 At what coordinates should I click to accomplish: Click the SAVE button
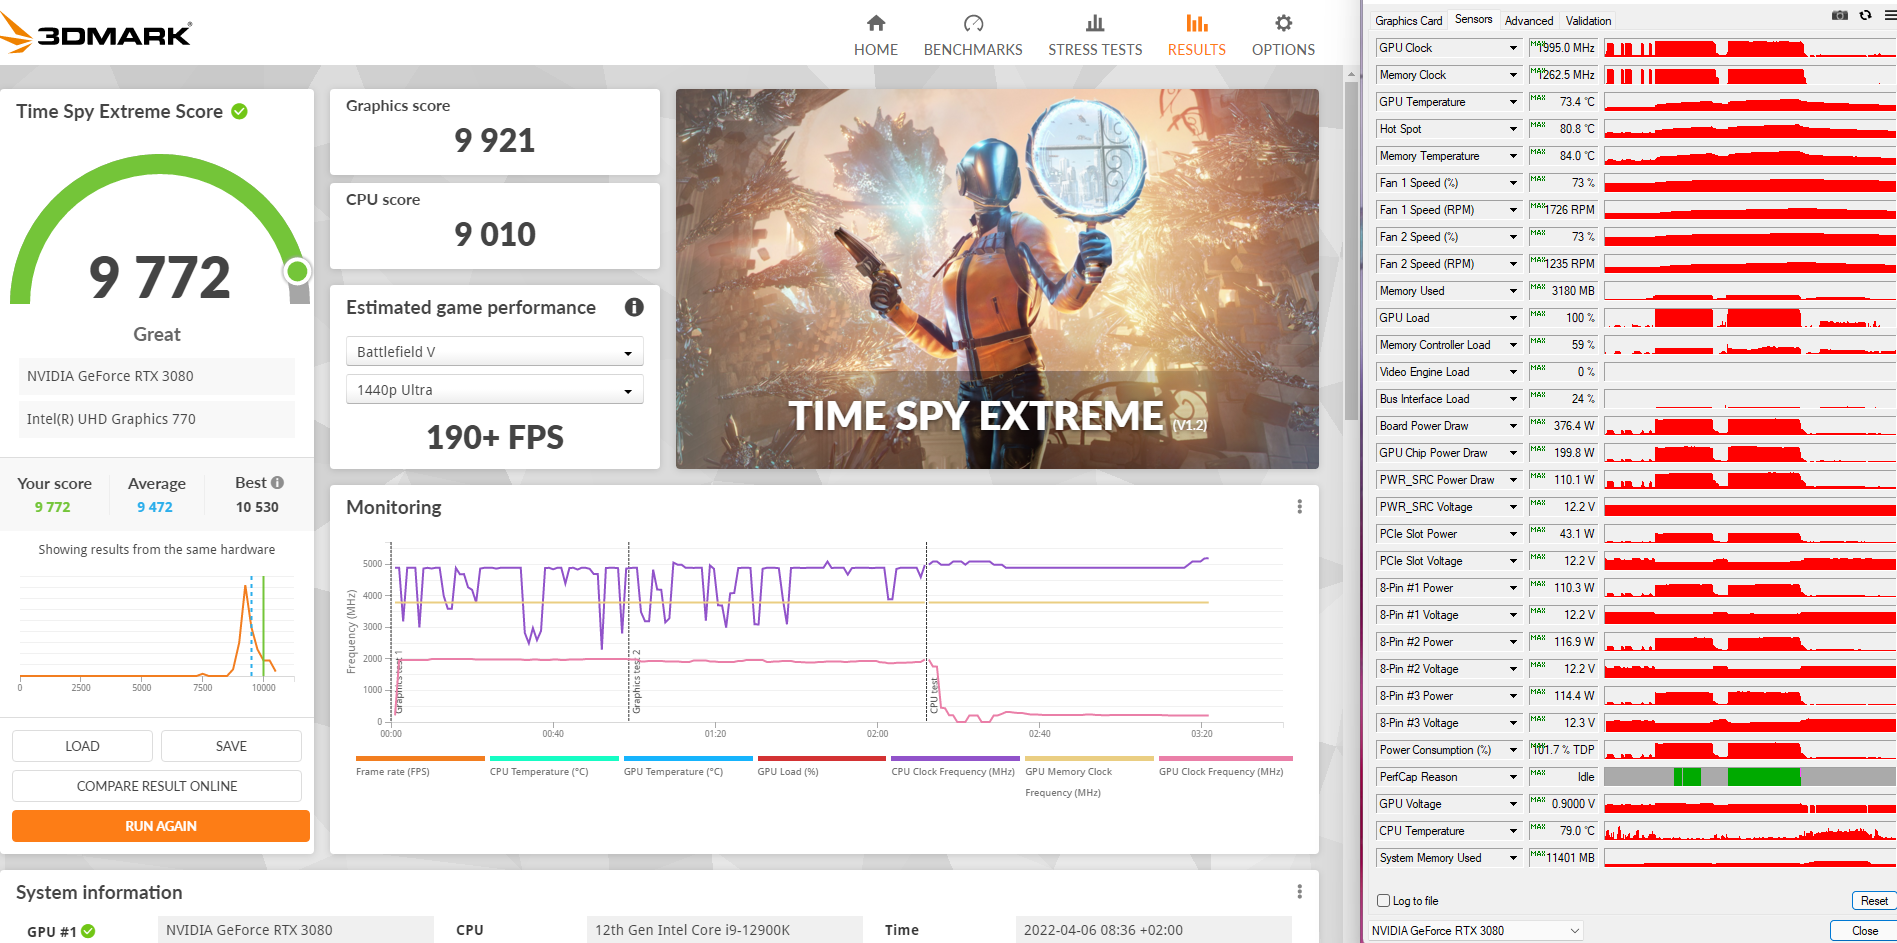tap(231, 746)
